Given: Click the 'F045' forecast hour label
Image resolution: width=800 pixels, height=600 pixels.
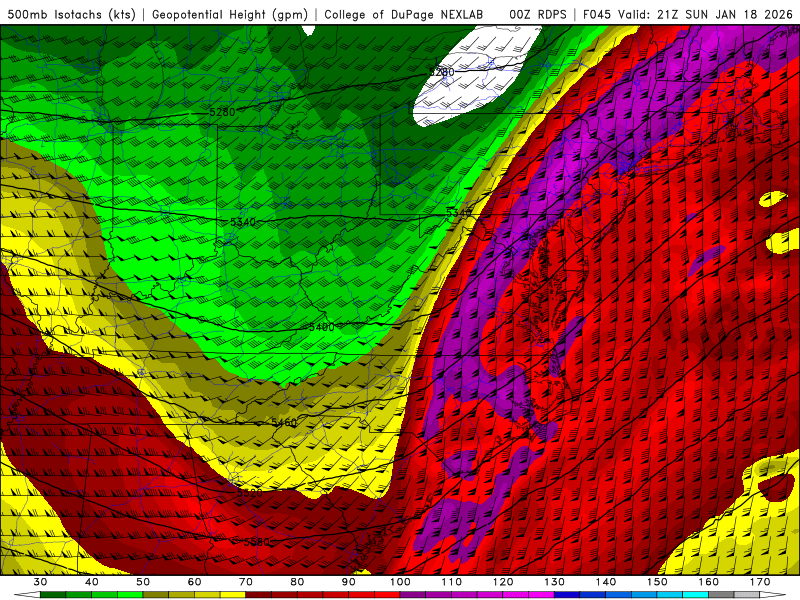Looking at the screenshot, I should click(597, 14).
